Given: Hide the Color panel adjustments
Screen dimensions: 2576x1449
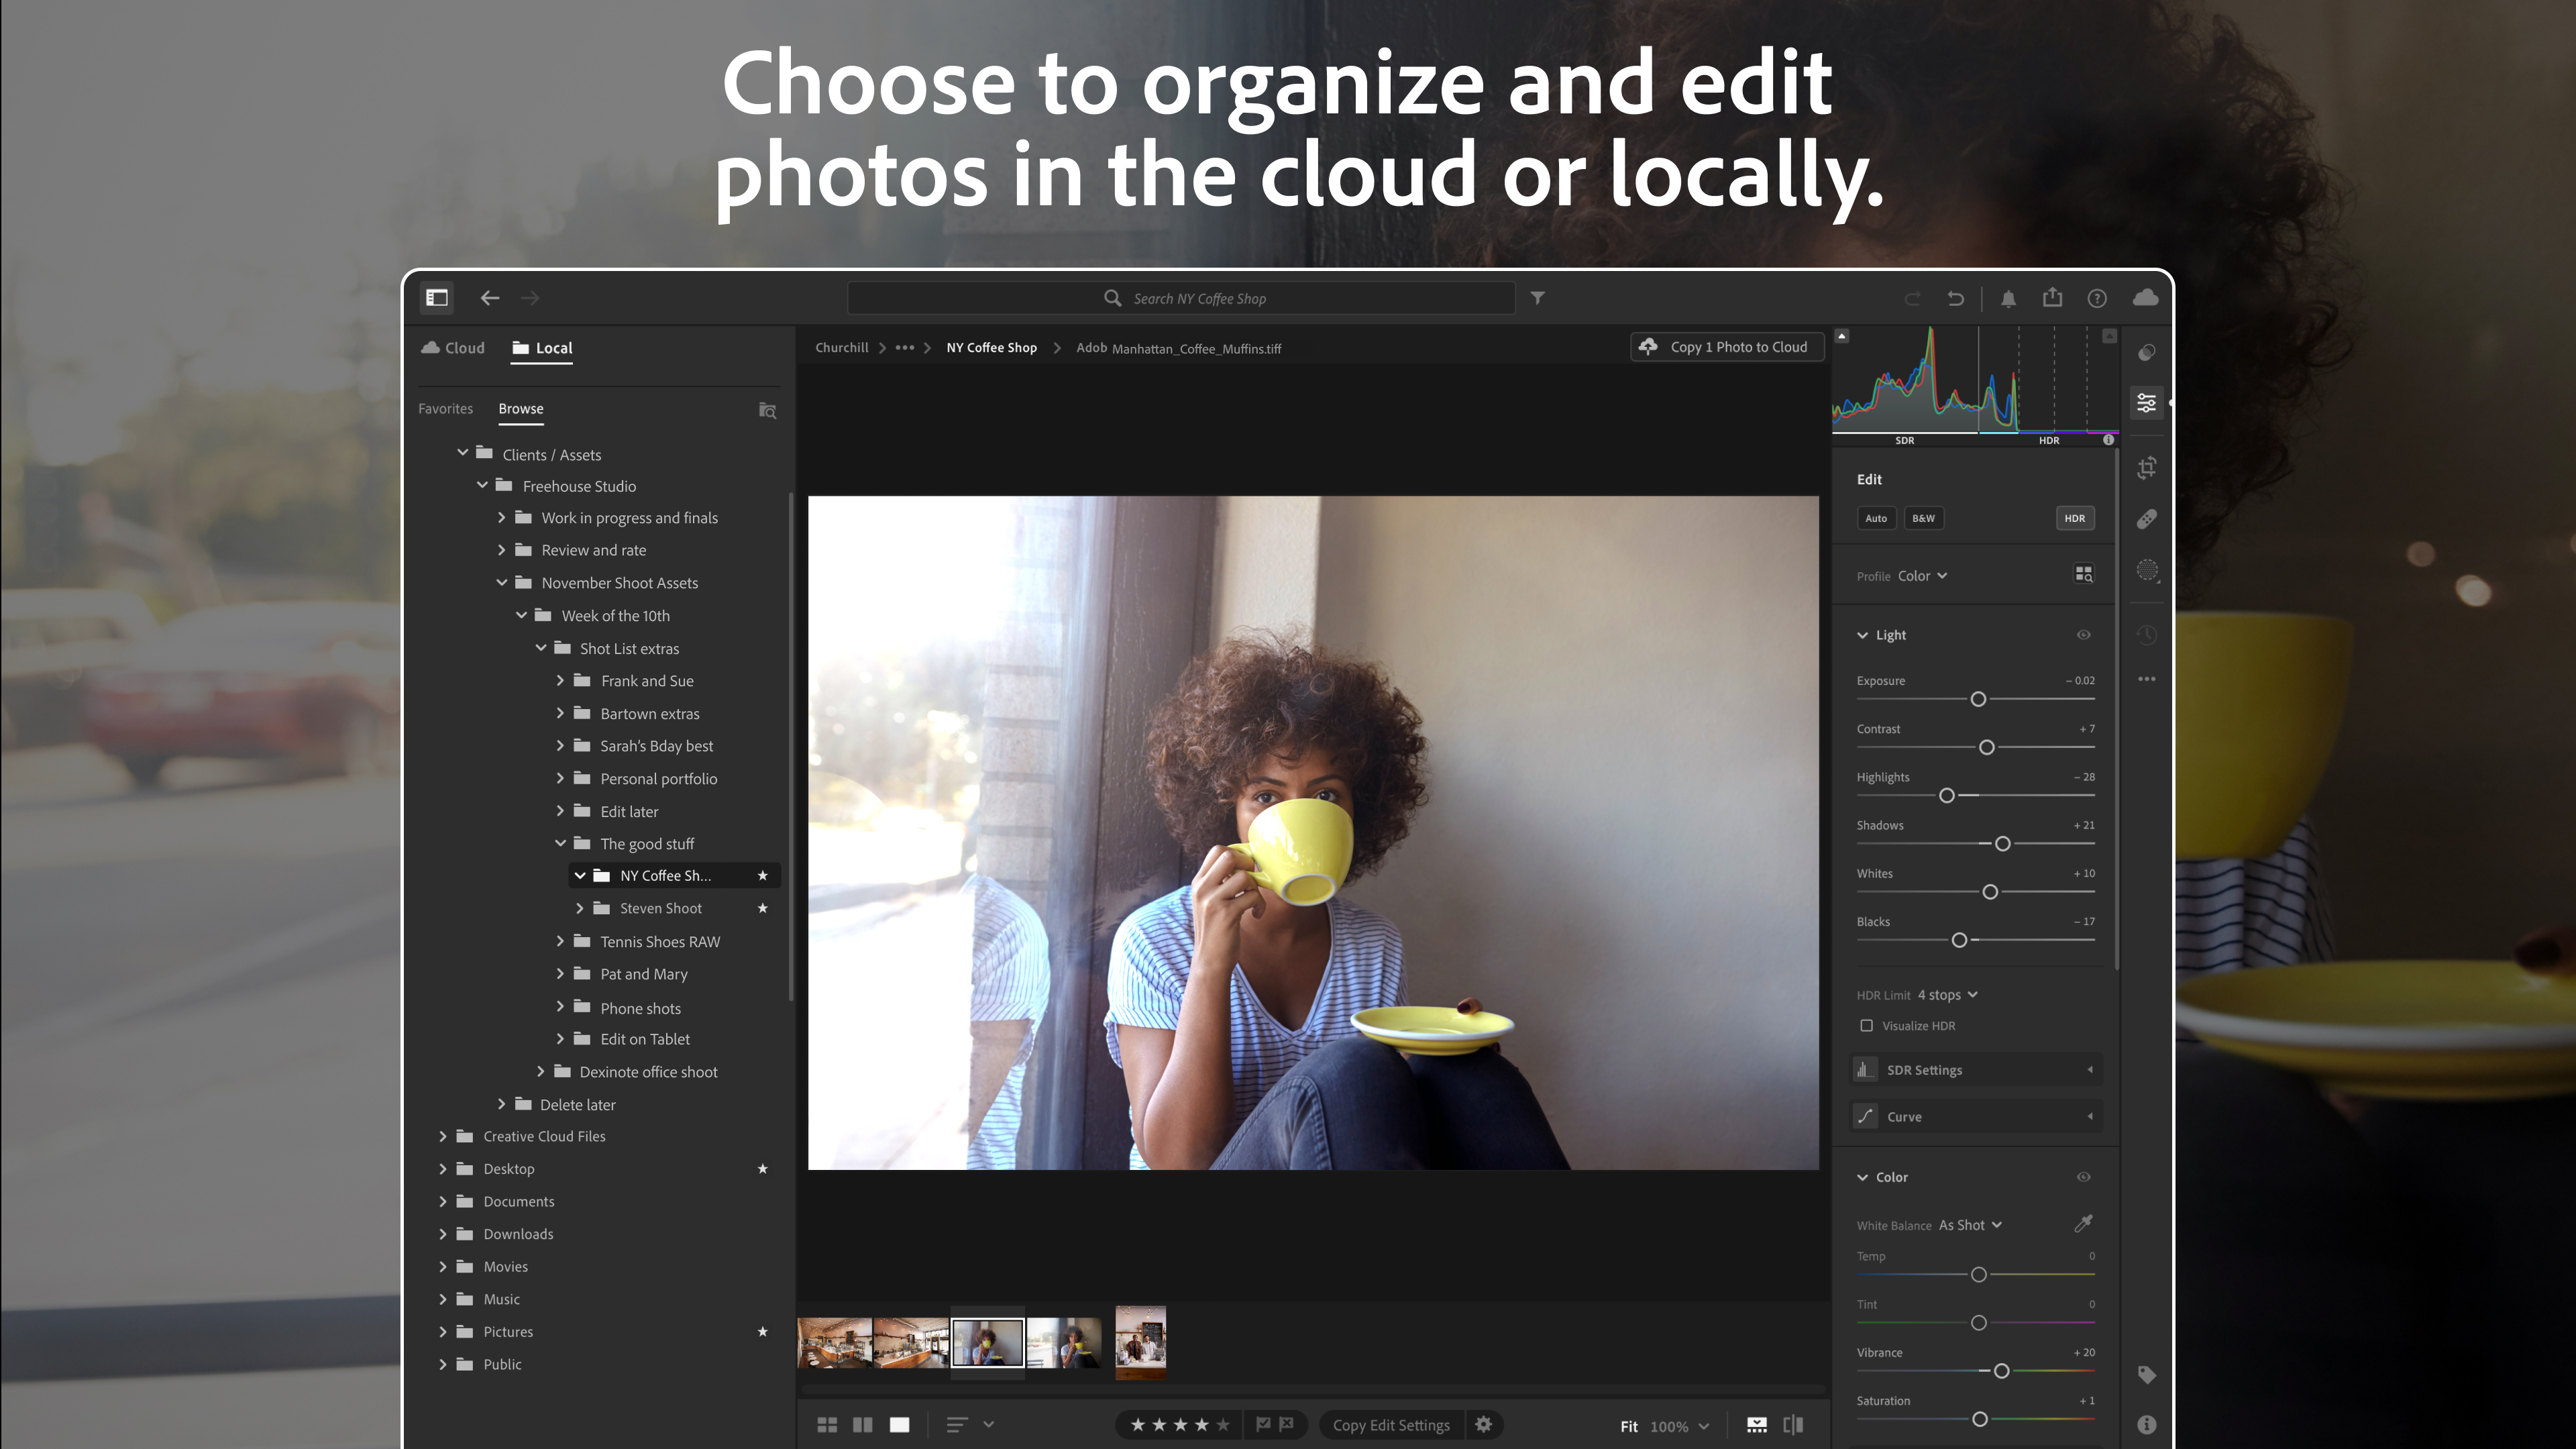Looking at the screenshot, I should click(2085, 1177).
